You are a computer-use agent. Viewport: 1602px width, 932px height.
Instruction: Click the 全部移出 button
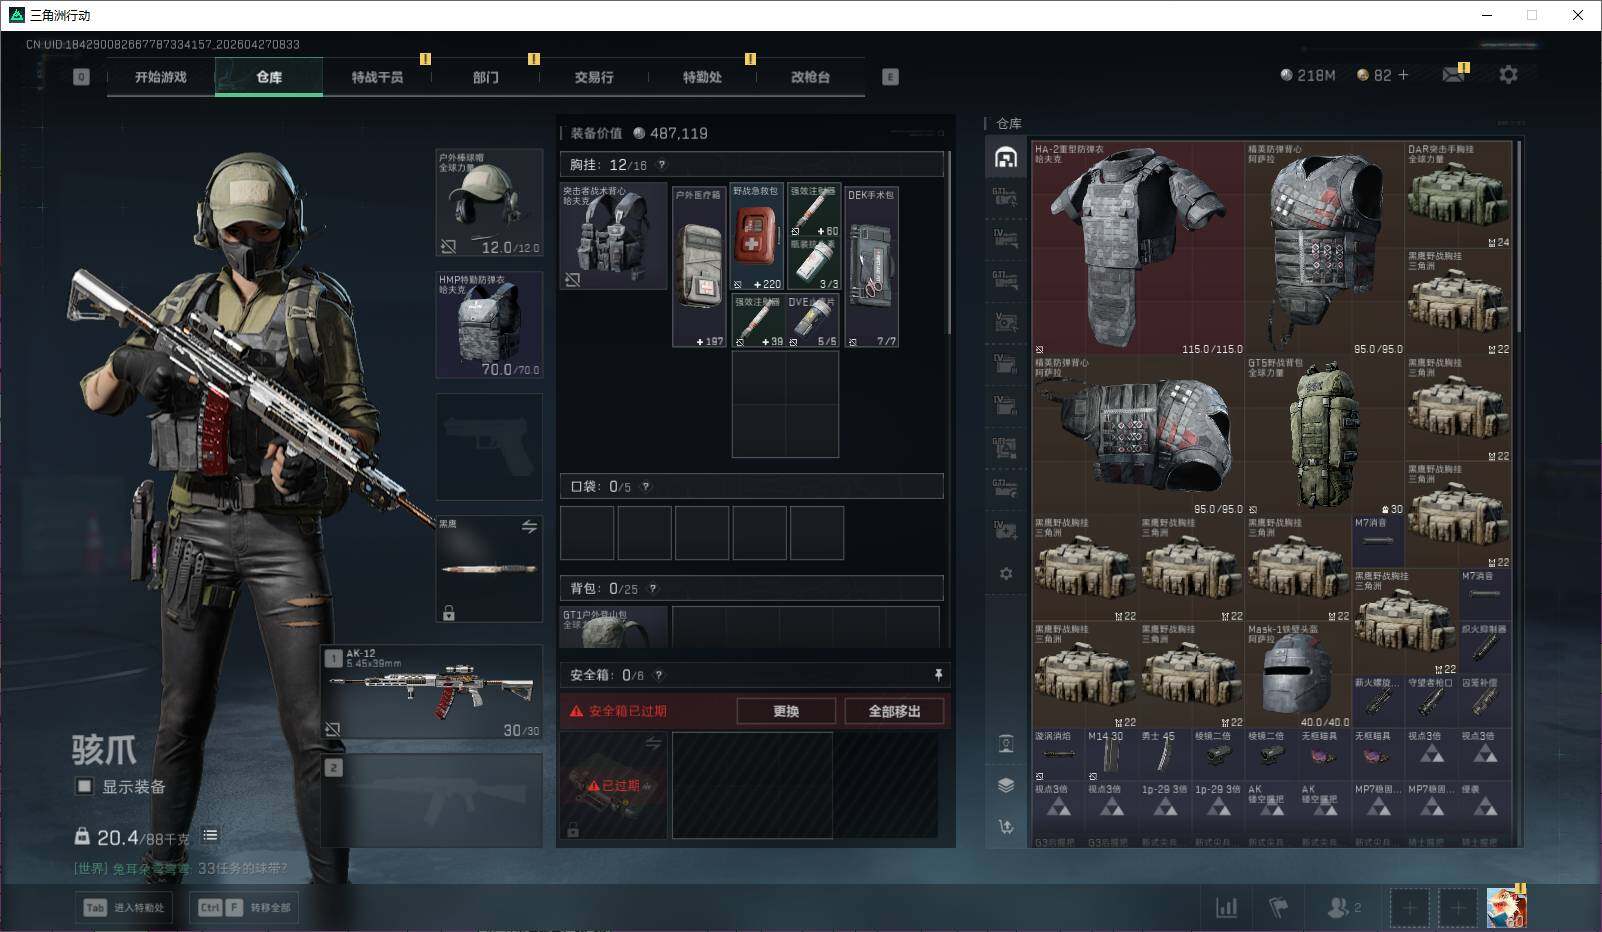[x=894, y=711]
